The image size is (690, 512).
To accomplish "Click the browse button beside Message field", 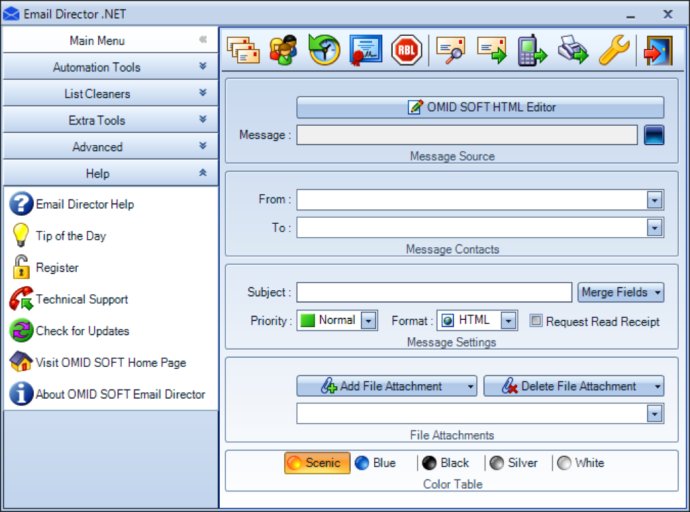I will [654, 135].
